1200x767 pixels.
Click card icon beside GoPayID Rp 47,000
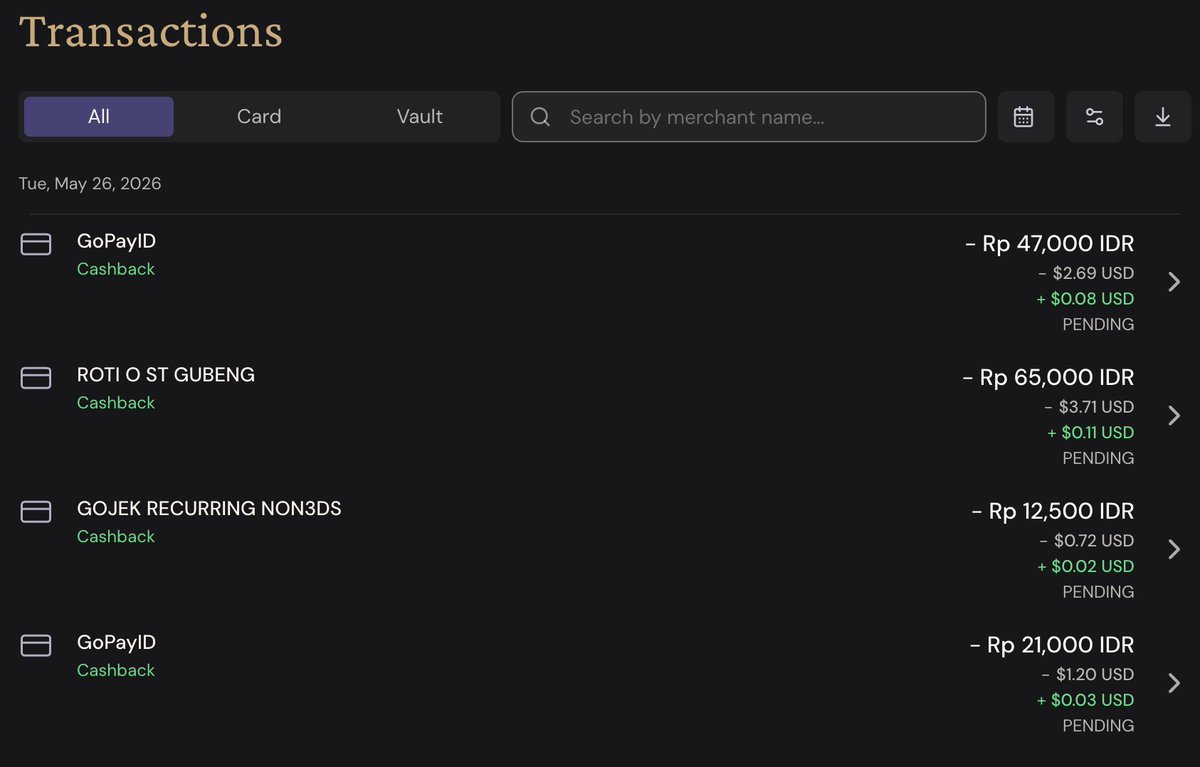(x=36, y=244)
